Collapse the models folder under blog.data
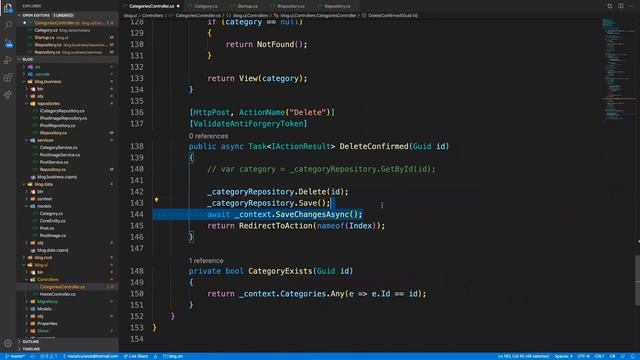Viewport: 640px width, 360px height. tap(67, 206)
